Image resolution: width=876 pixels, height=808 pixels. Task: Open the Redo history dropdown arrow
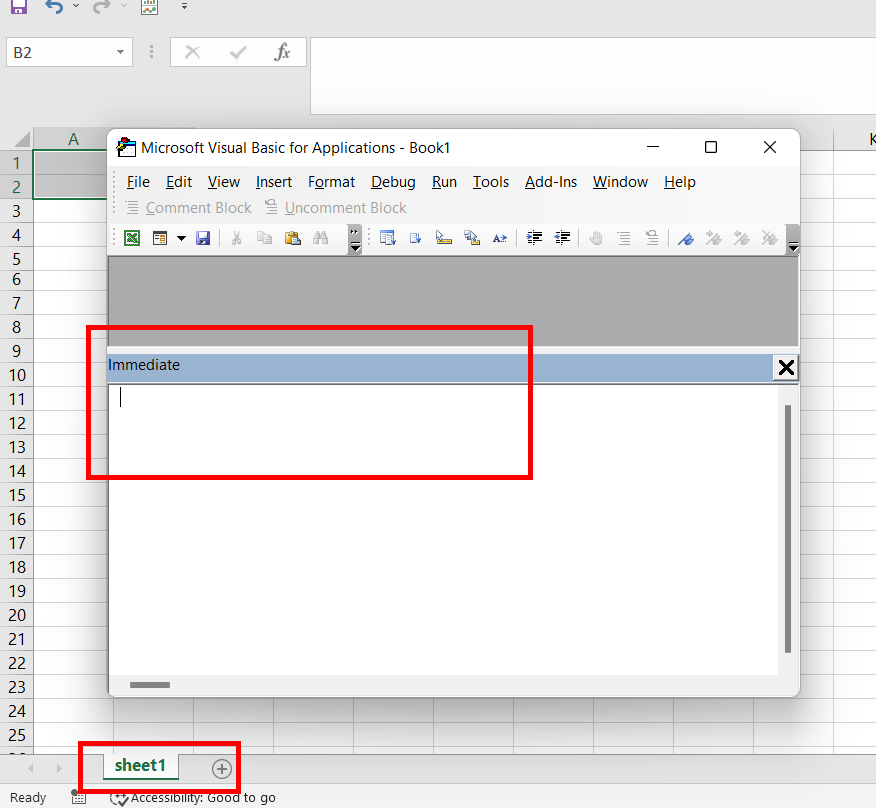[123, 6]
